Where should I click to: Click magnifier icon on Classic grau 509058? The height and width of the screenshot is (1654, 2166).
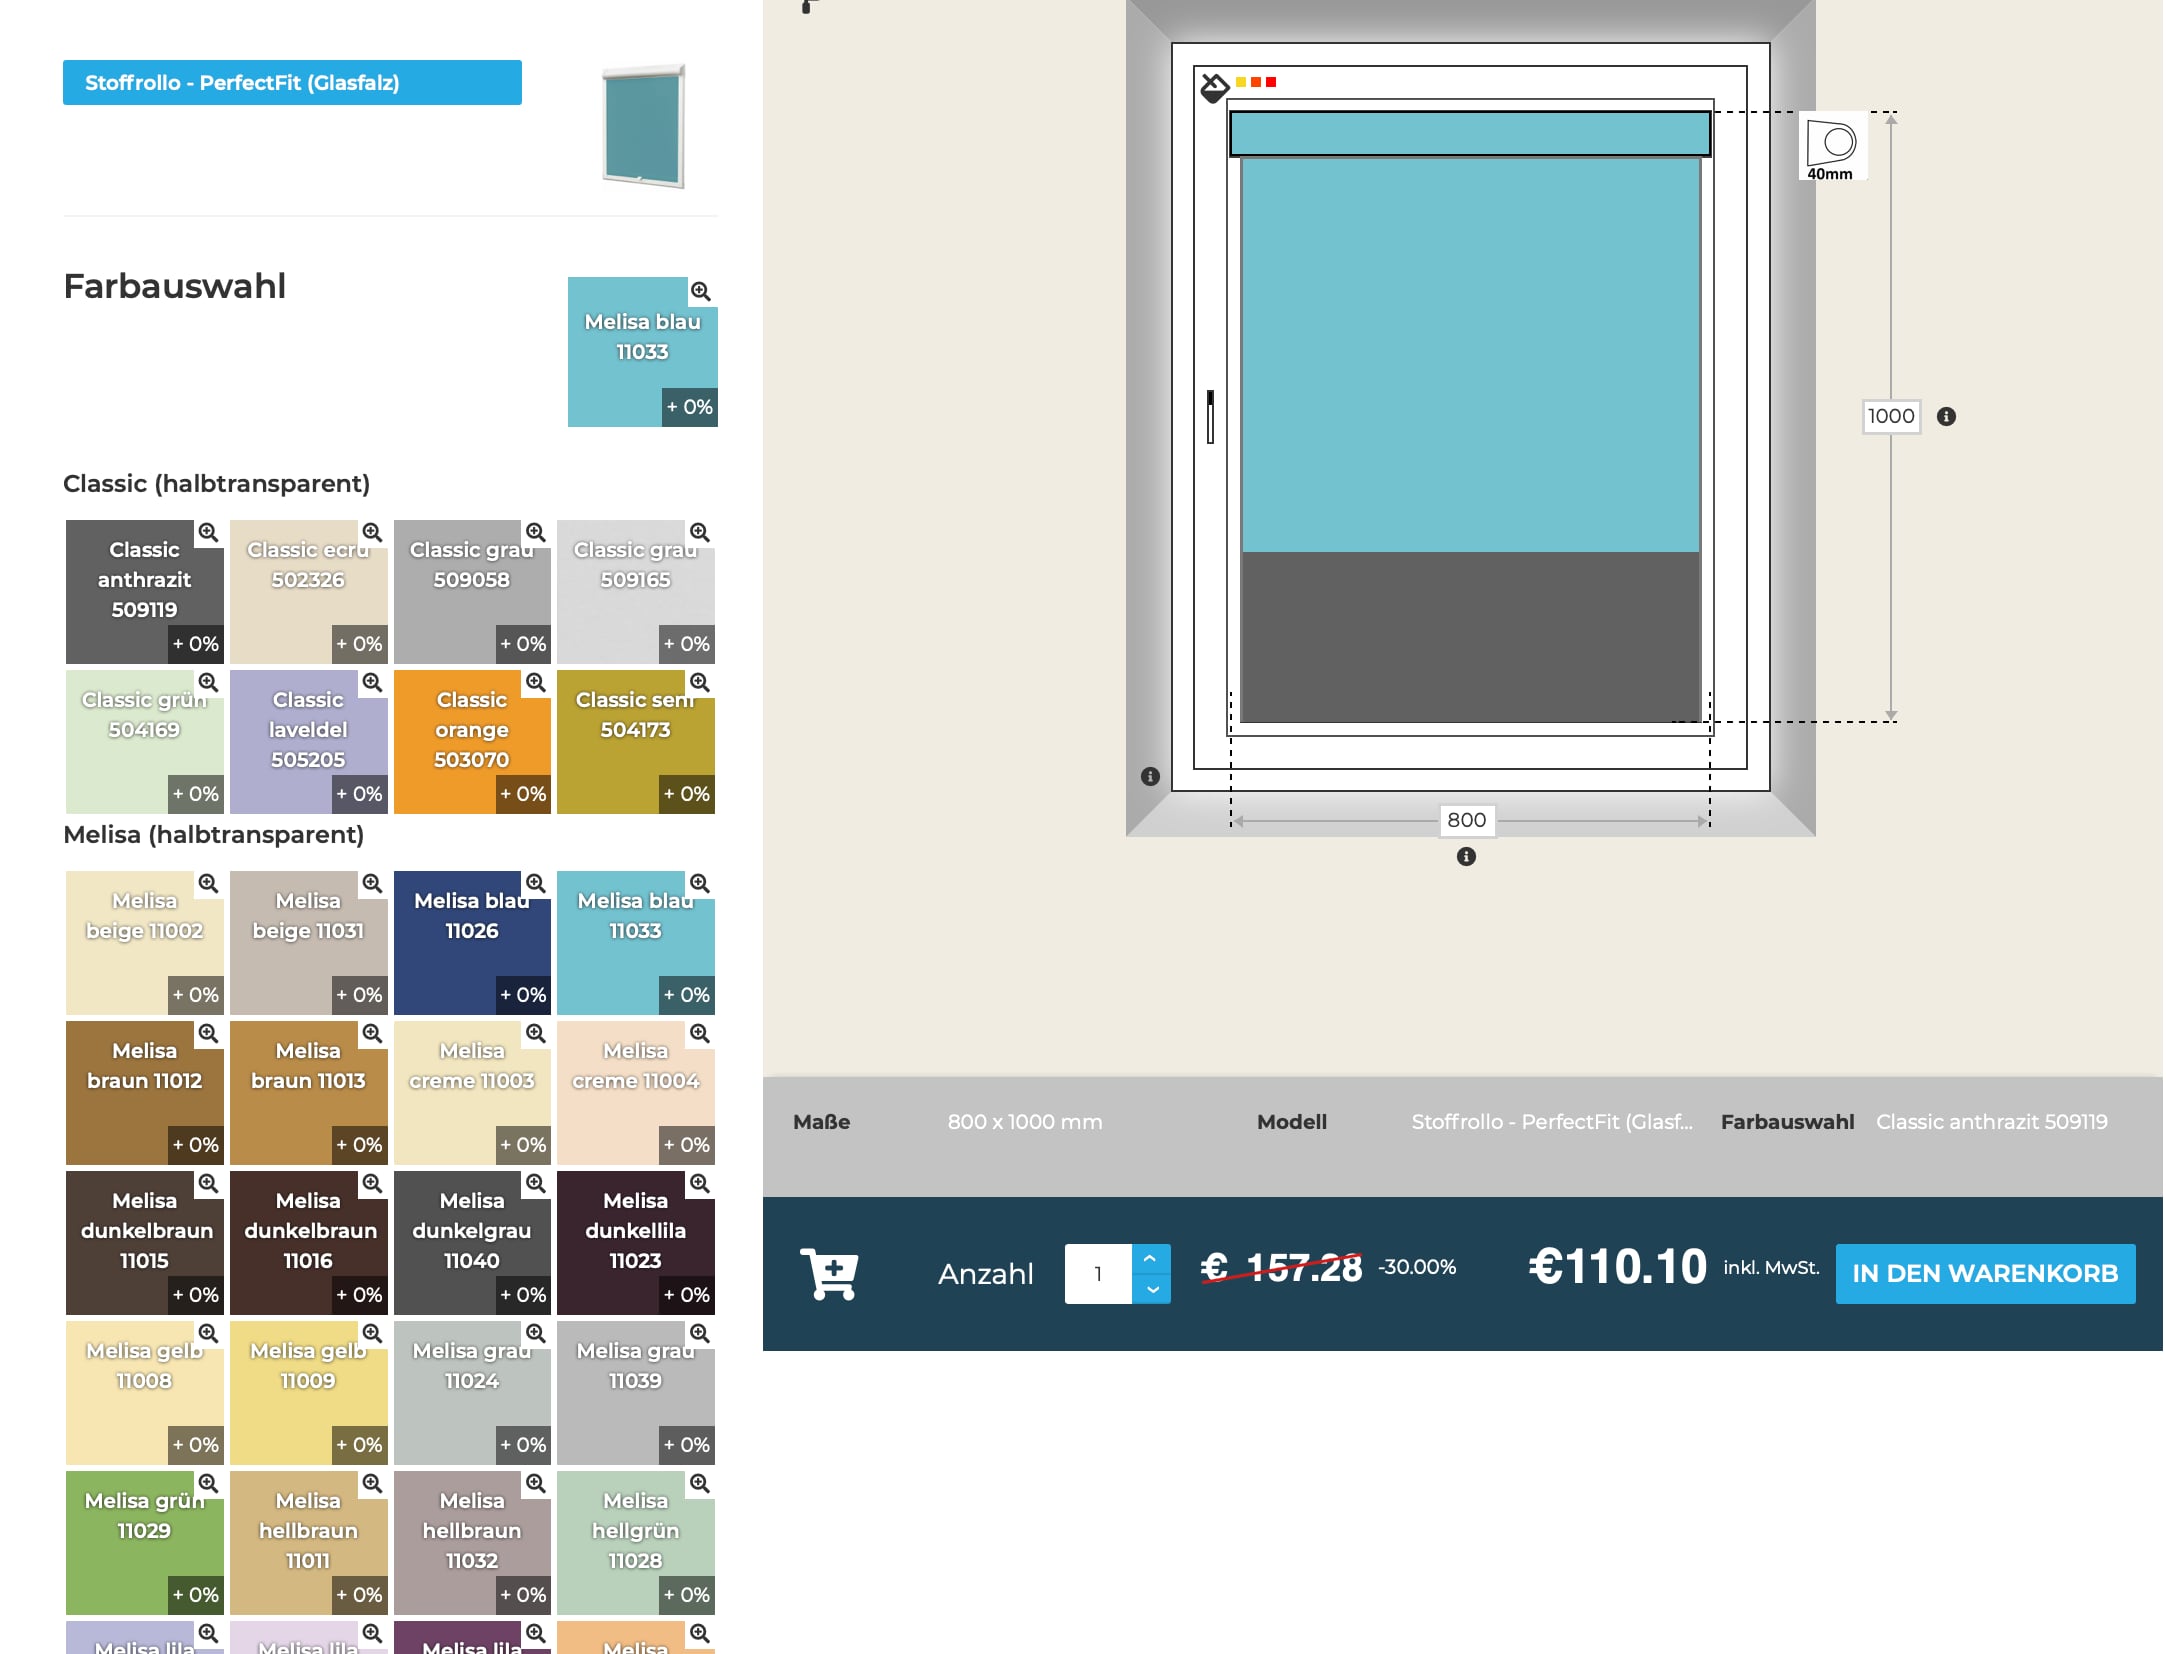coord(536,532)
